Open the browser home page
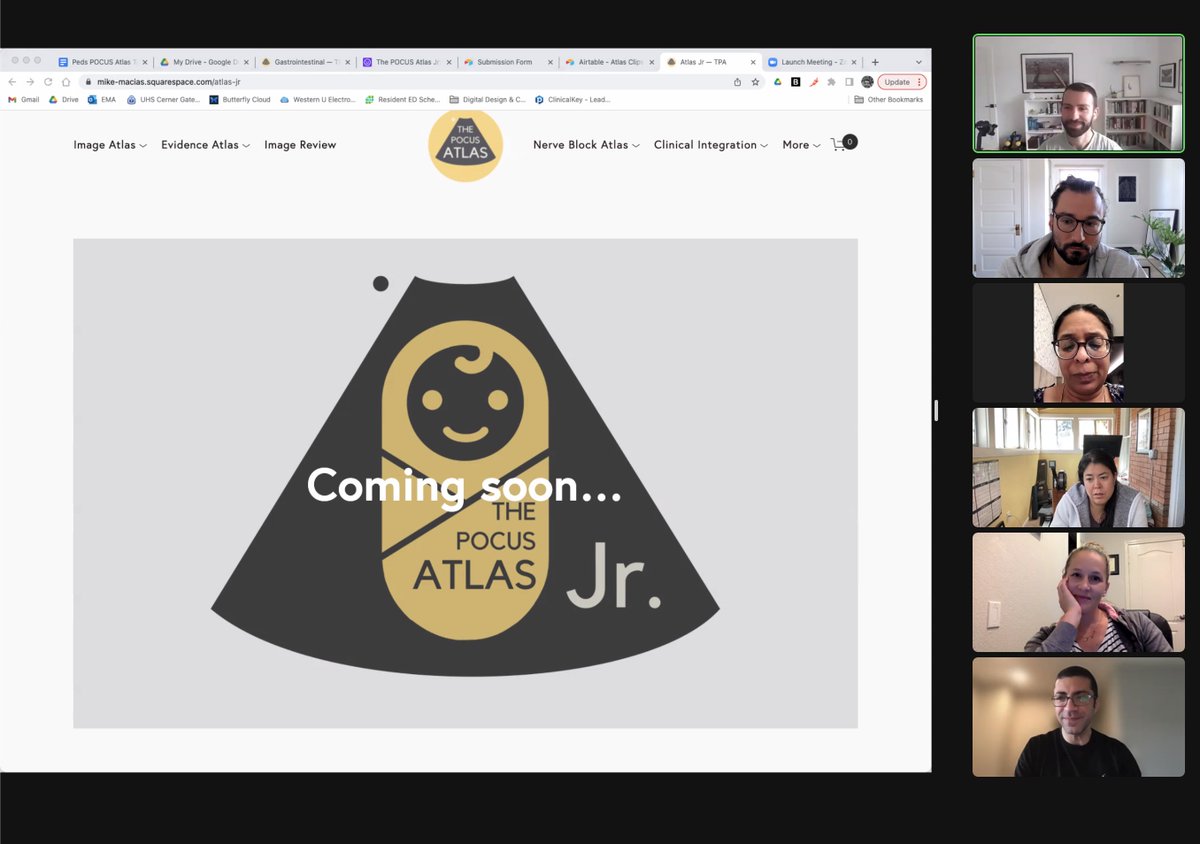Image resolution: width=1200 pixels, height=844 pixels. click(66, 82)
